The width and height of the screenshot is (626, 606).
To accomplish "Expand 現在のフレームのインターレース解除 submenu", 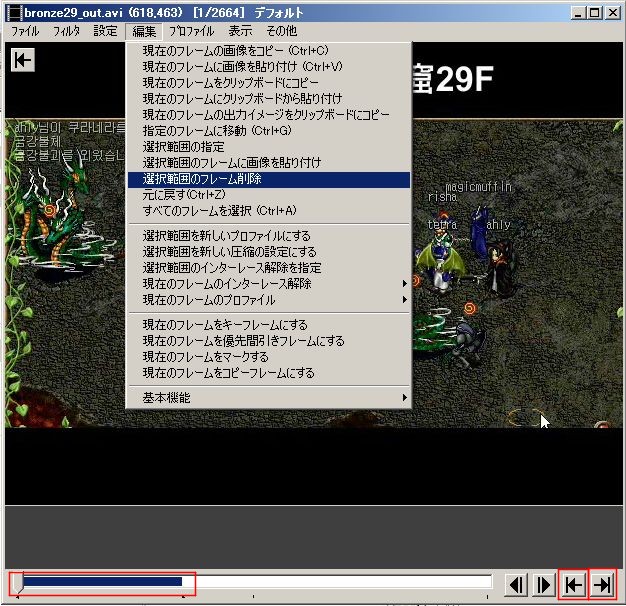I will pyautogui.click(x=269, y=284).
